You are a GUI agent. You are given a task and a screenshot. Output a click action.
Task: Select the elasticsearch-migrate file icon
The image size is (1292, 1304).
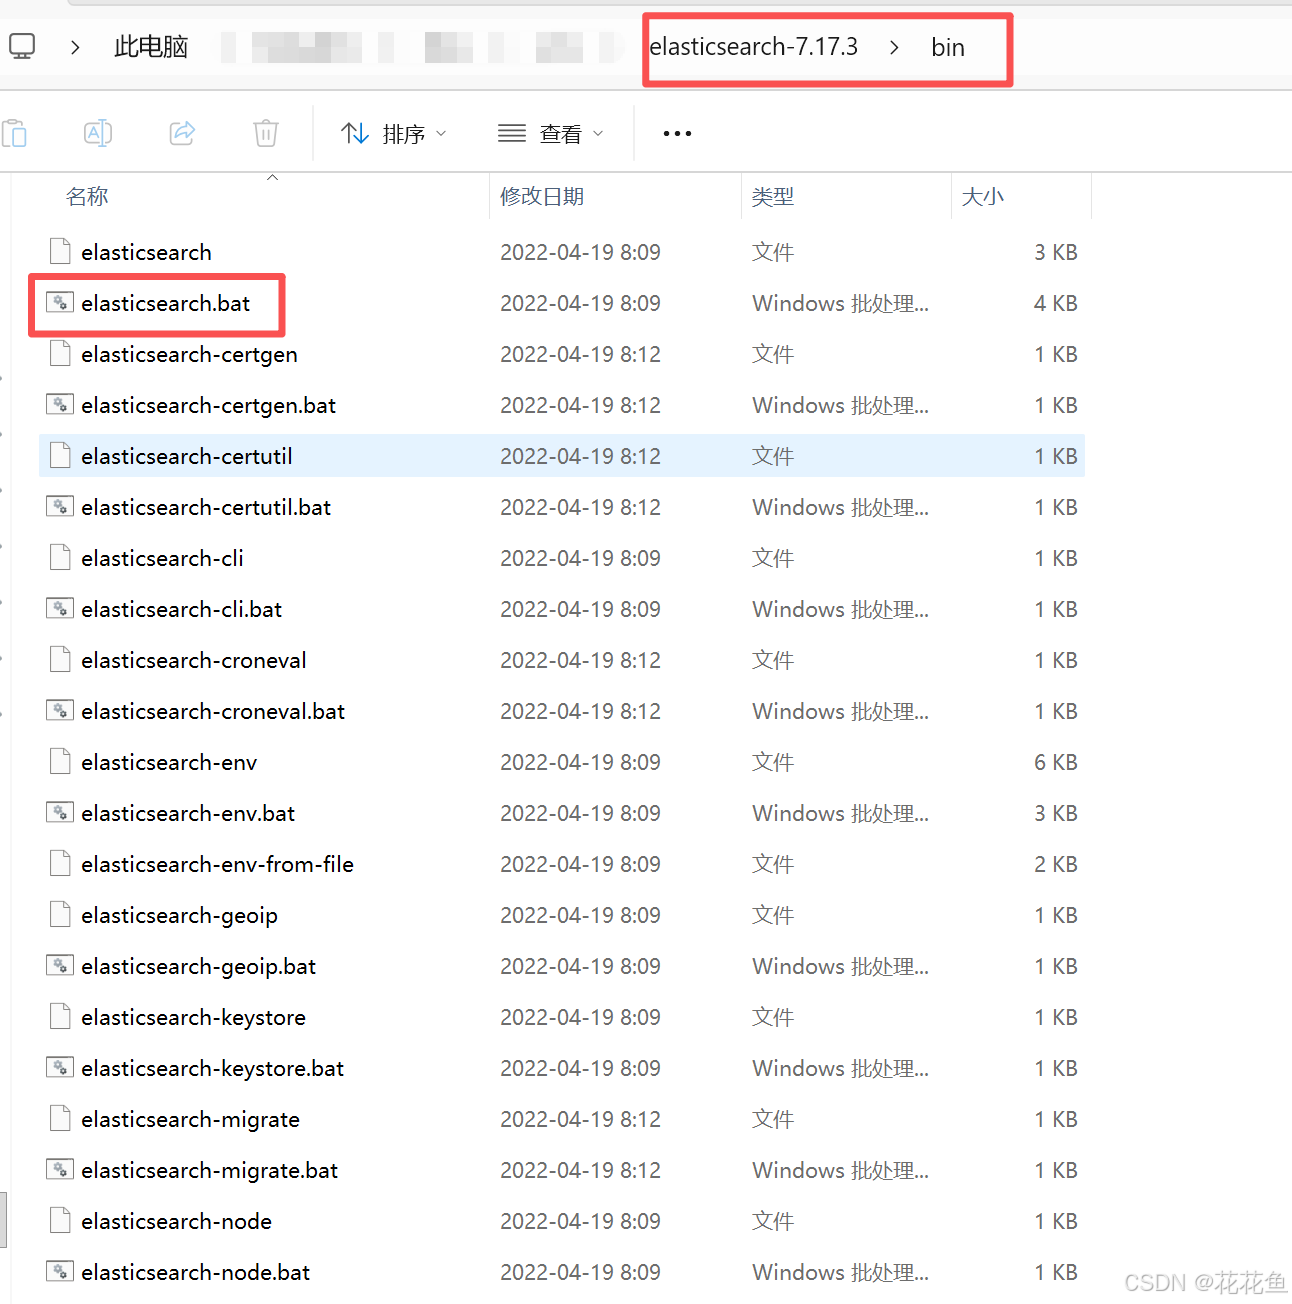tap(60, 1119)
